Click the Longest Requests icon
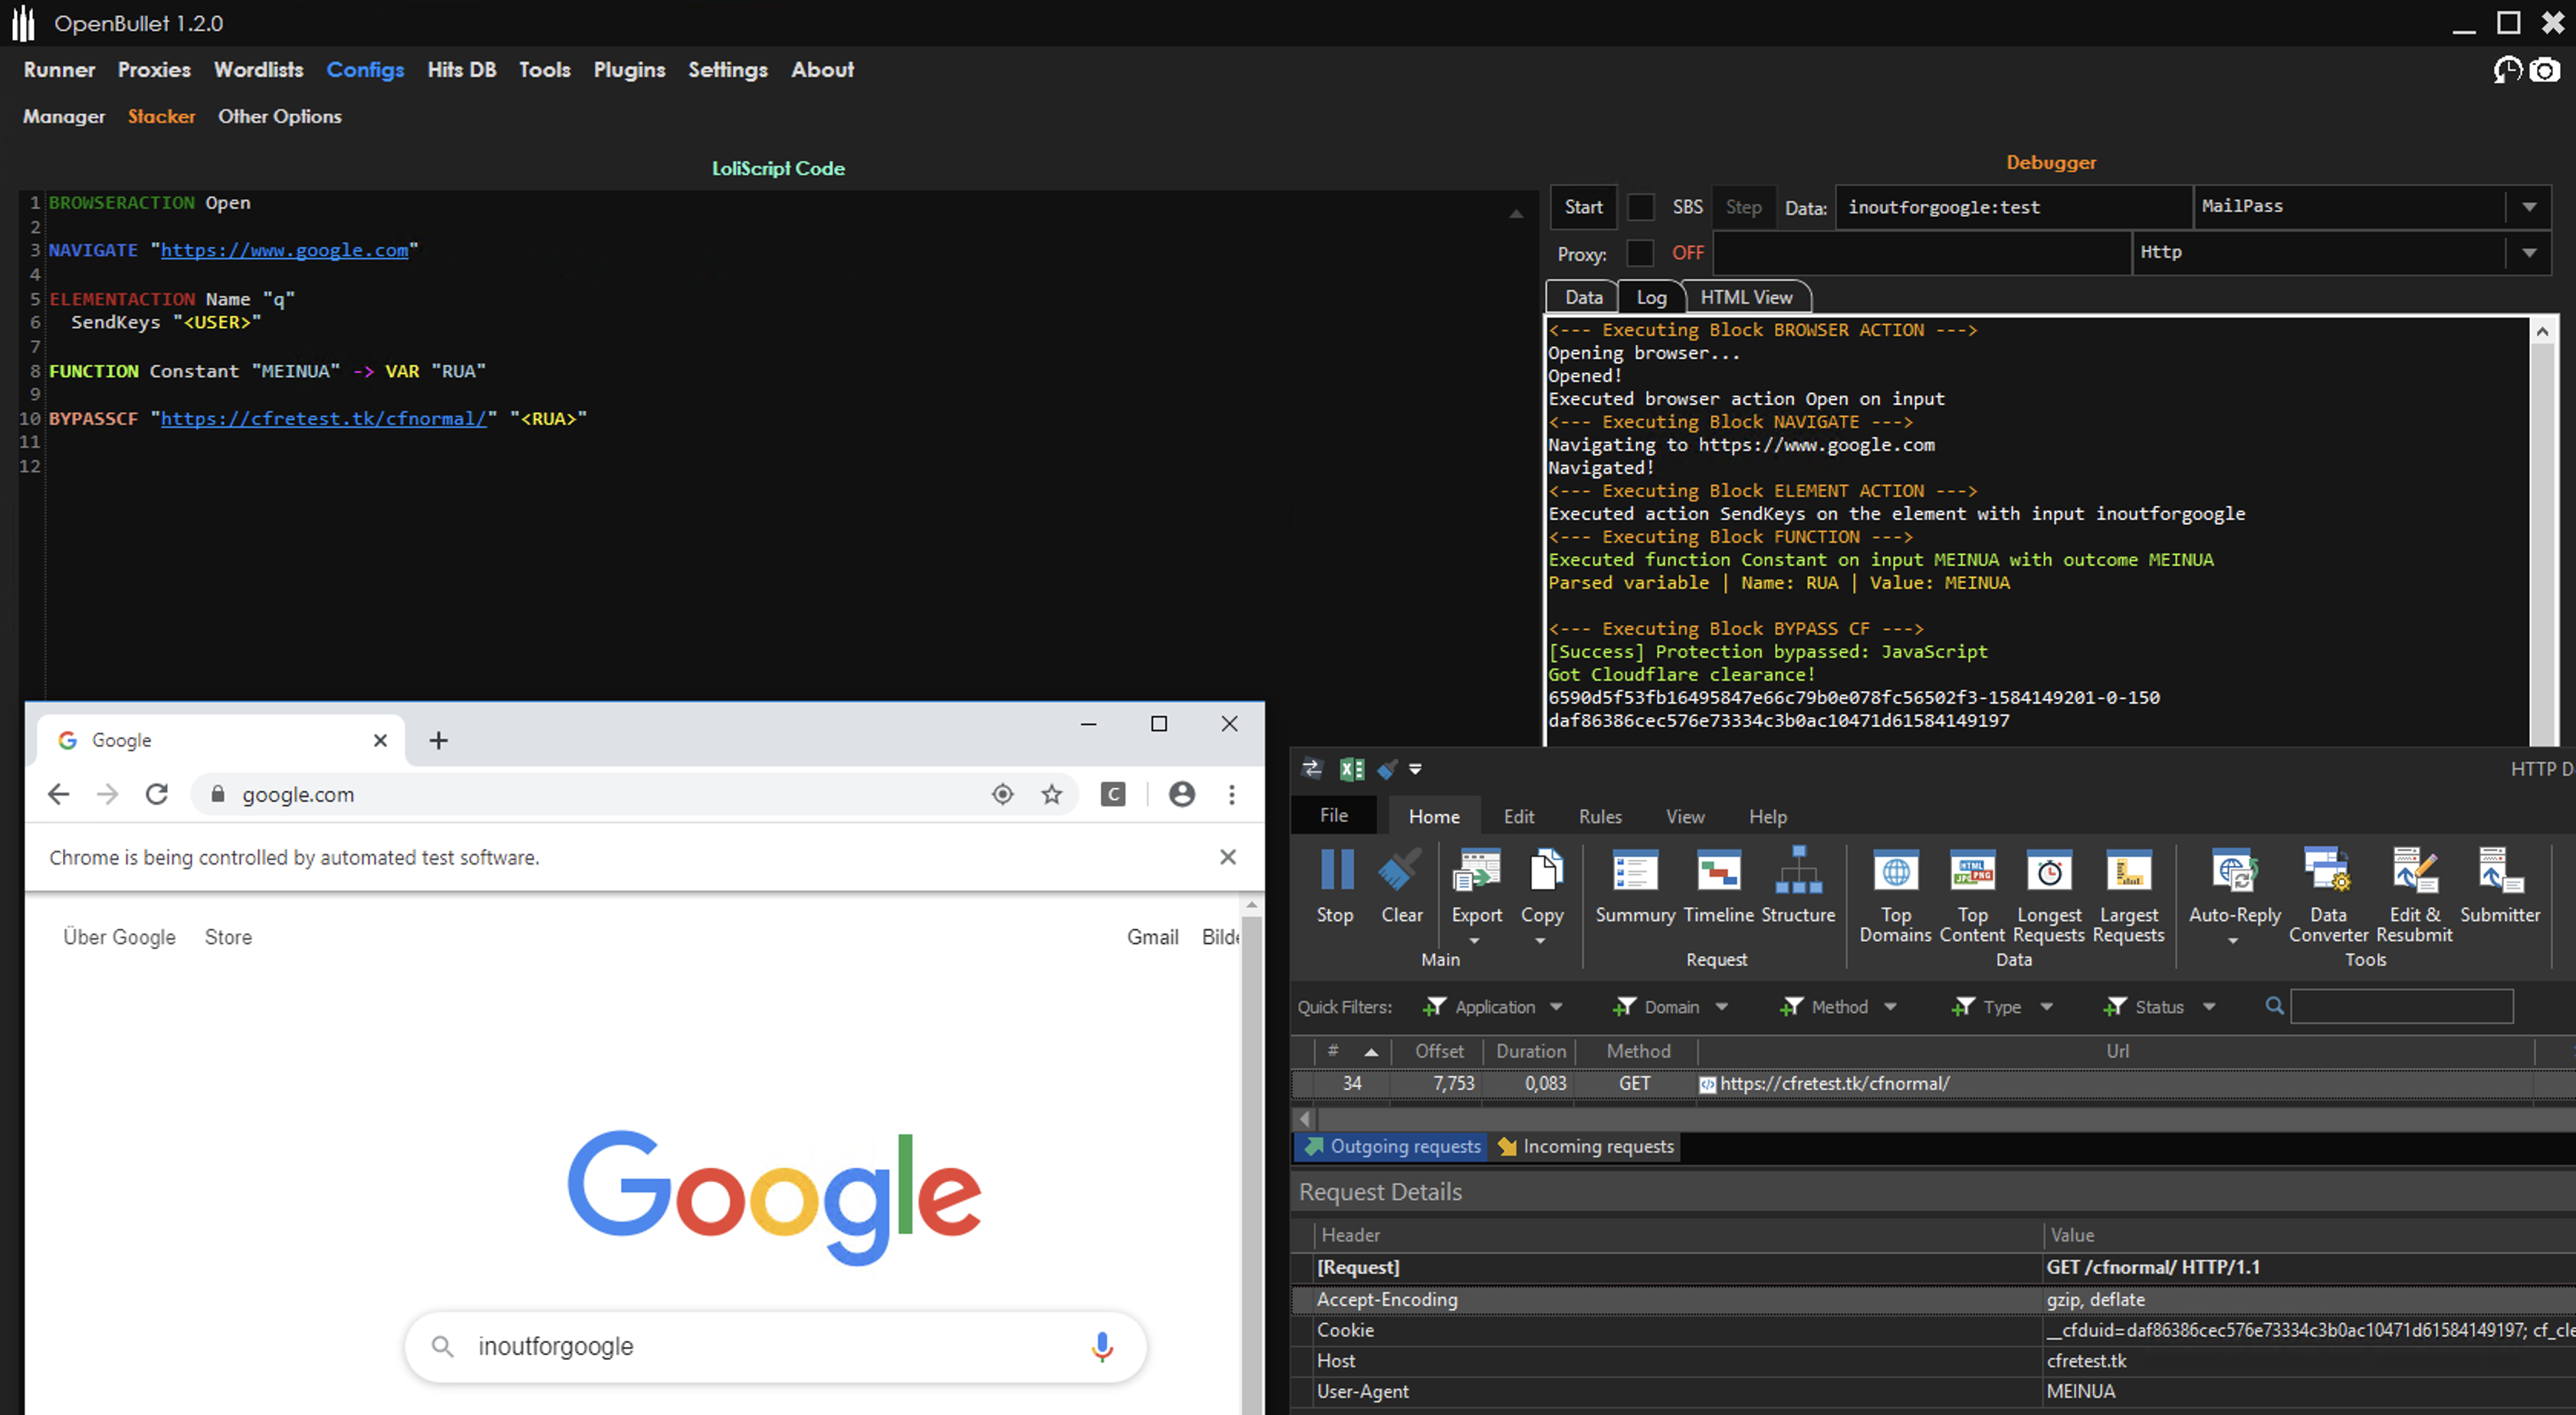 (2049, 872)
